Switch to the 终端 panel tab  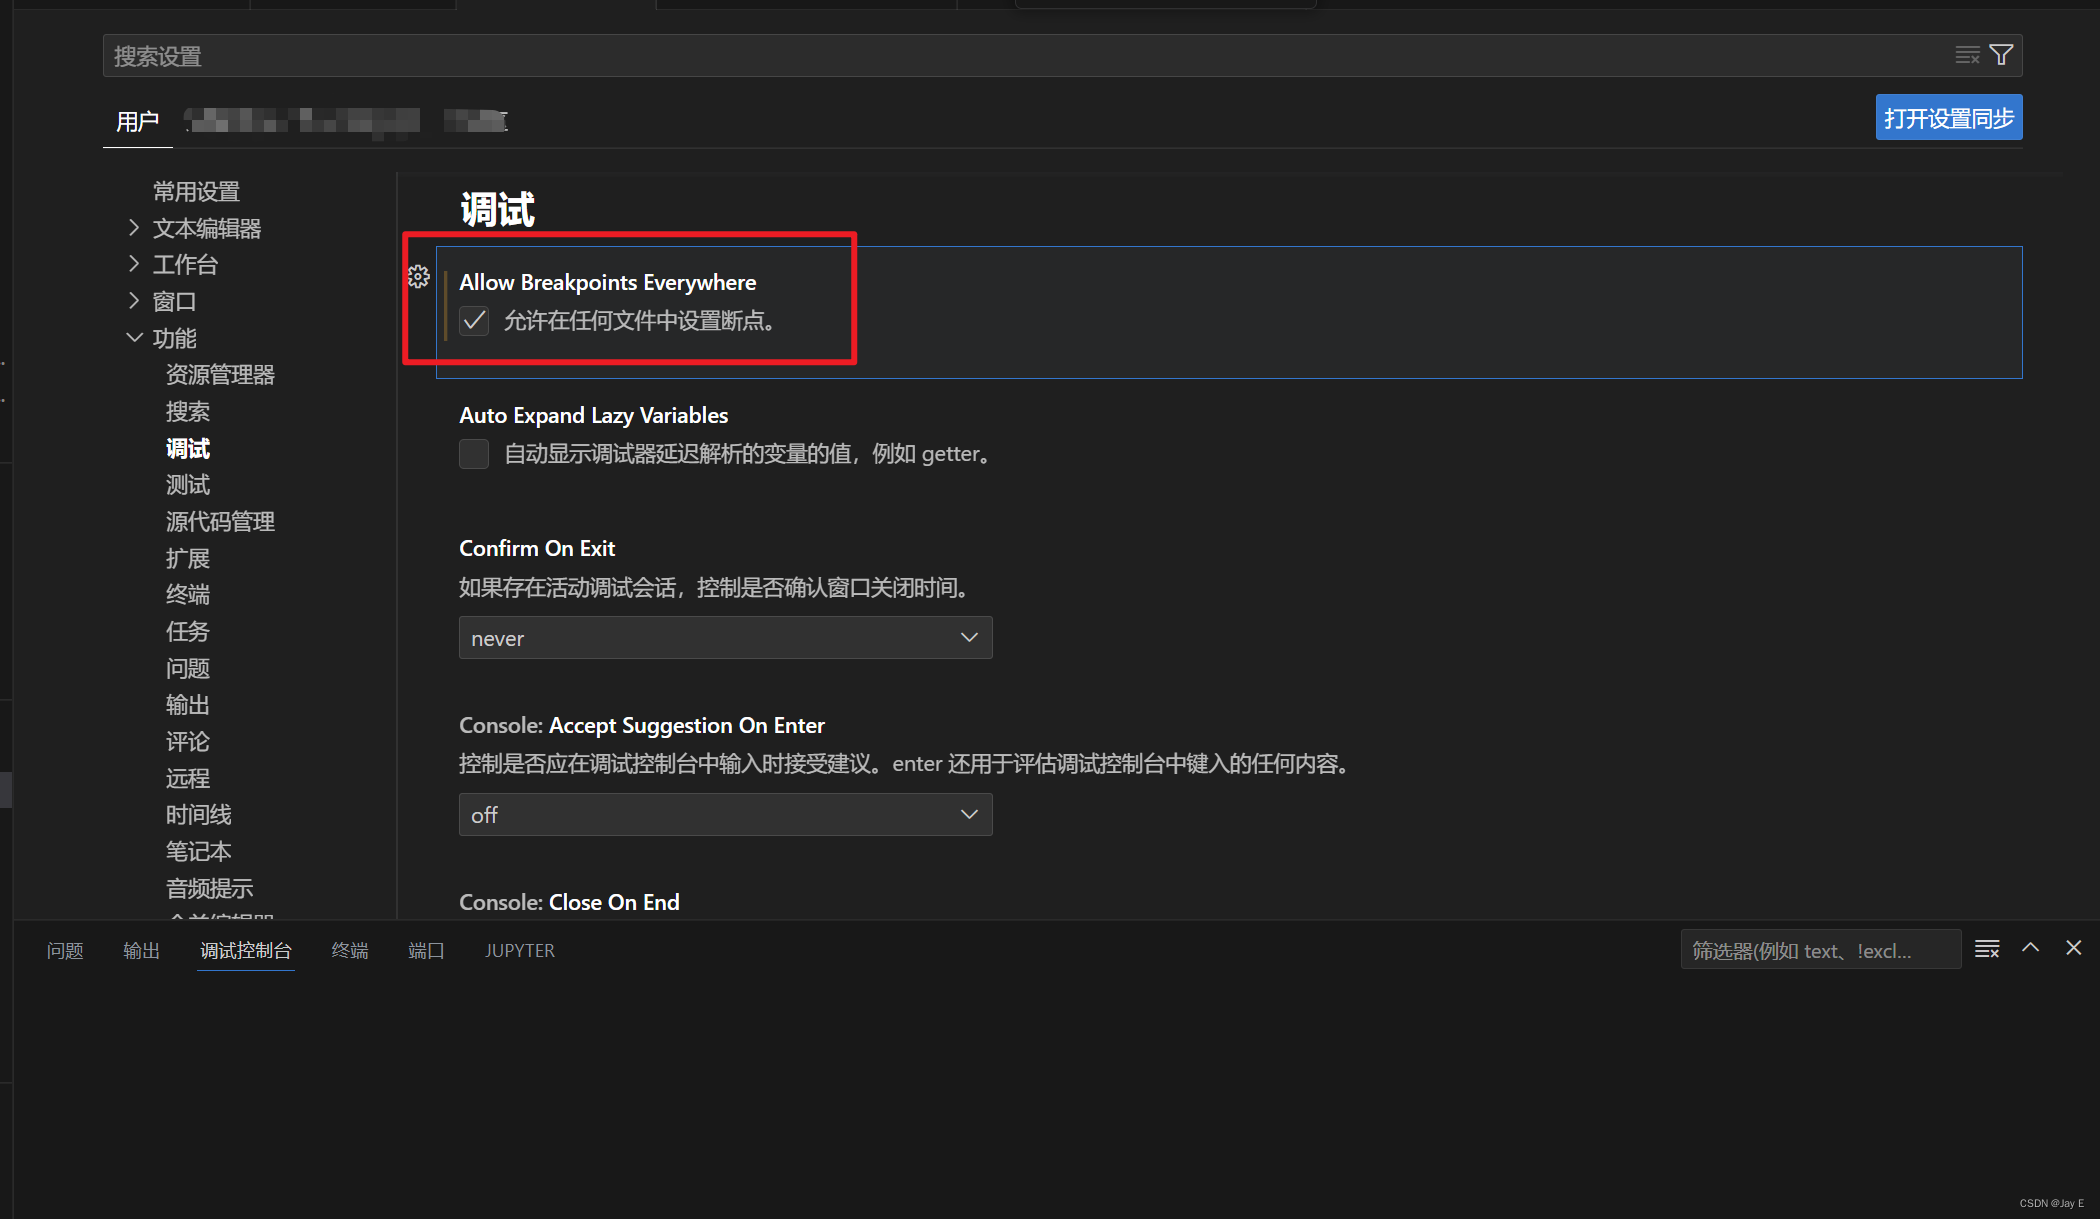pos(350,951)
